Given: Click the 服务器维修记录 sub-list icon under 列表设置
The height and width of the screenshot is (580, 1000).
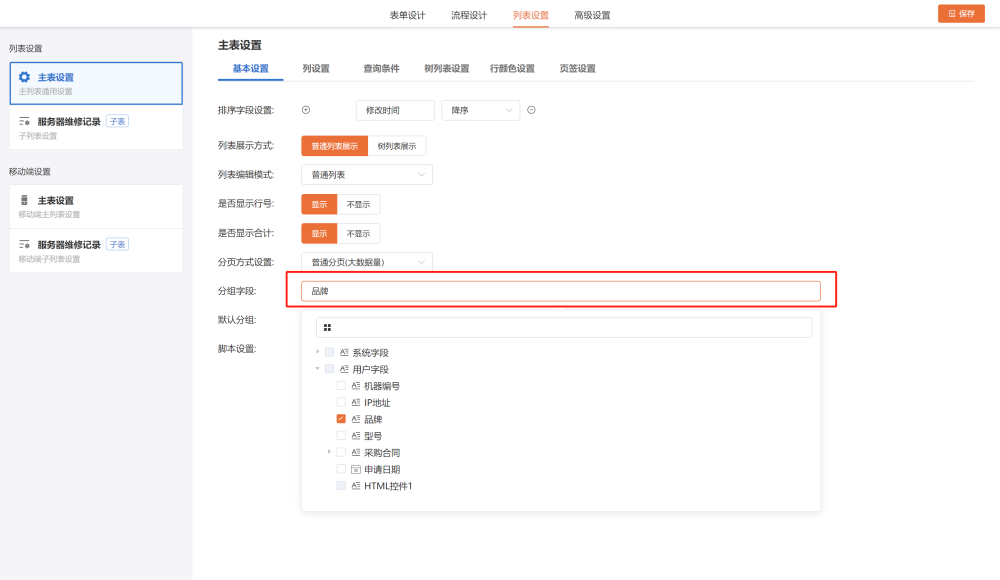Looking at the screenshot, I should [x=25, y=122].
